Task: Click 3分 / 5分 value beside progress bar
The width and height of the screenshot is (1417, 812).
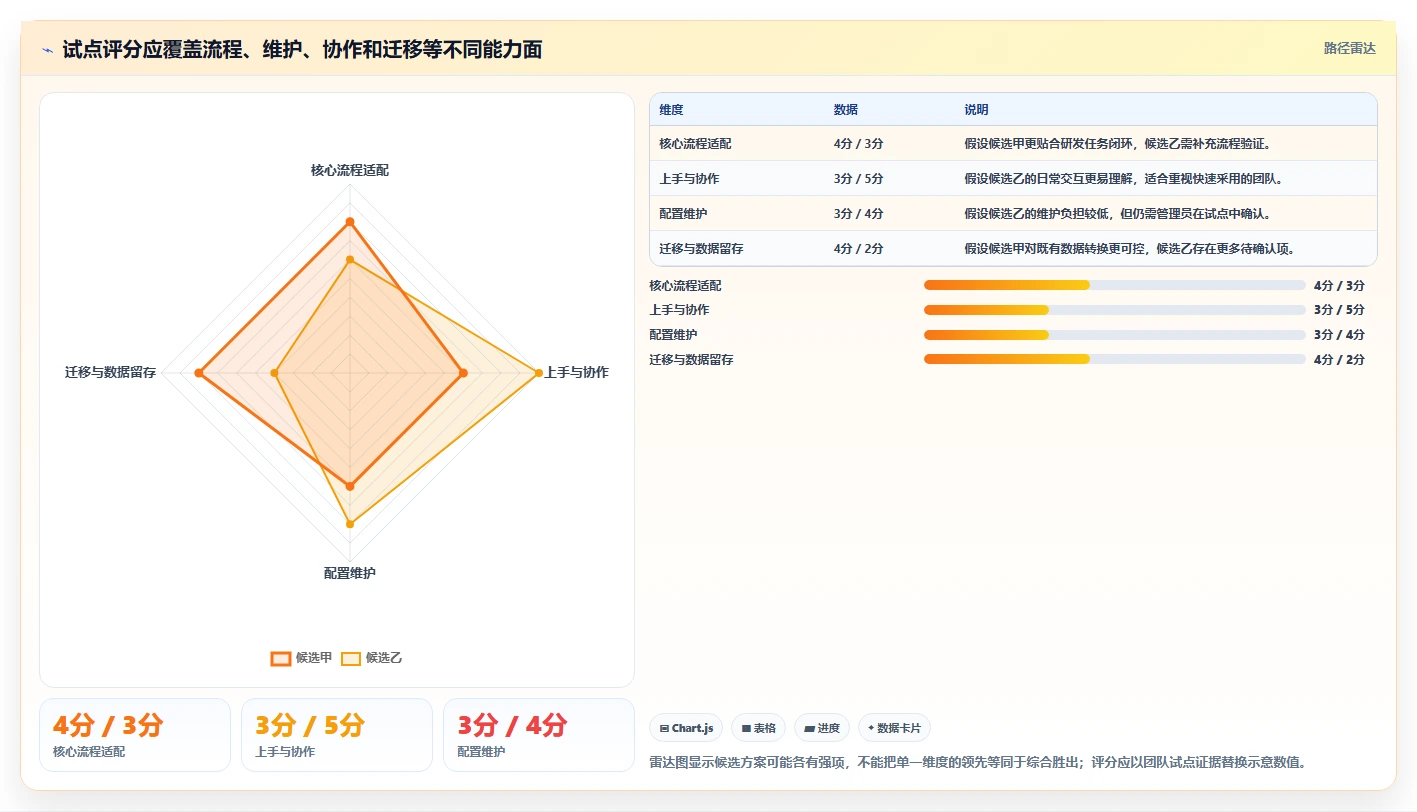Action: click(1339, 310)
